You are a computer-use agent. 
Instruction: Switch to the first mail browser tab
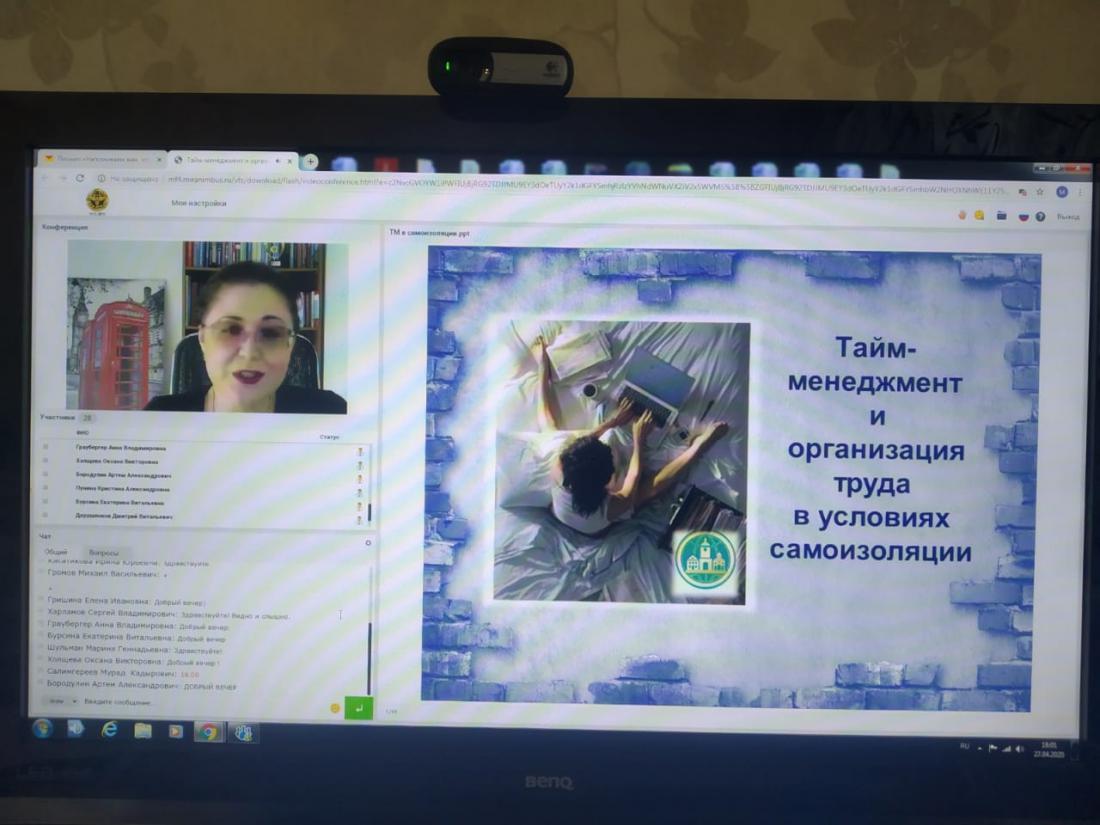[x=99, y=159]
